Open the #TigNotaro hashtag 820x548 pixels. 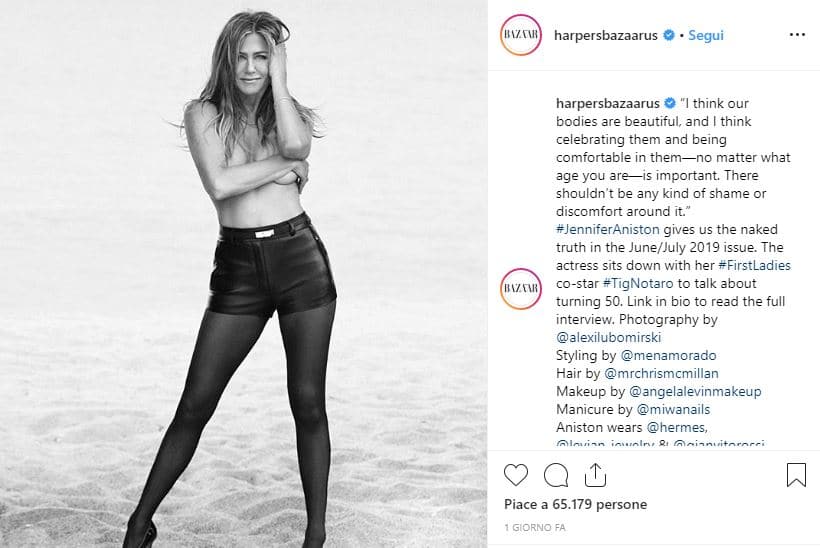pos(638,283)
